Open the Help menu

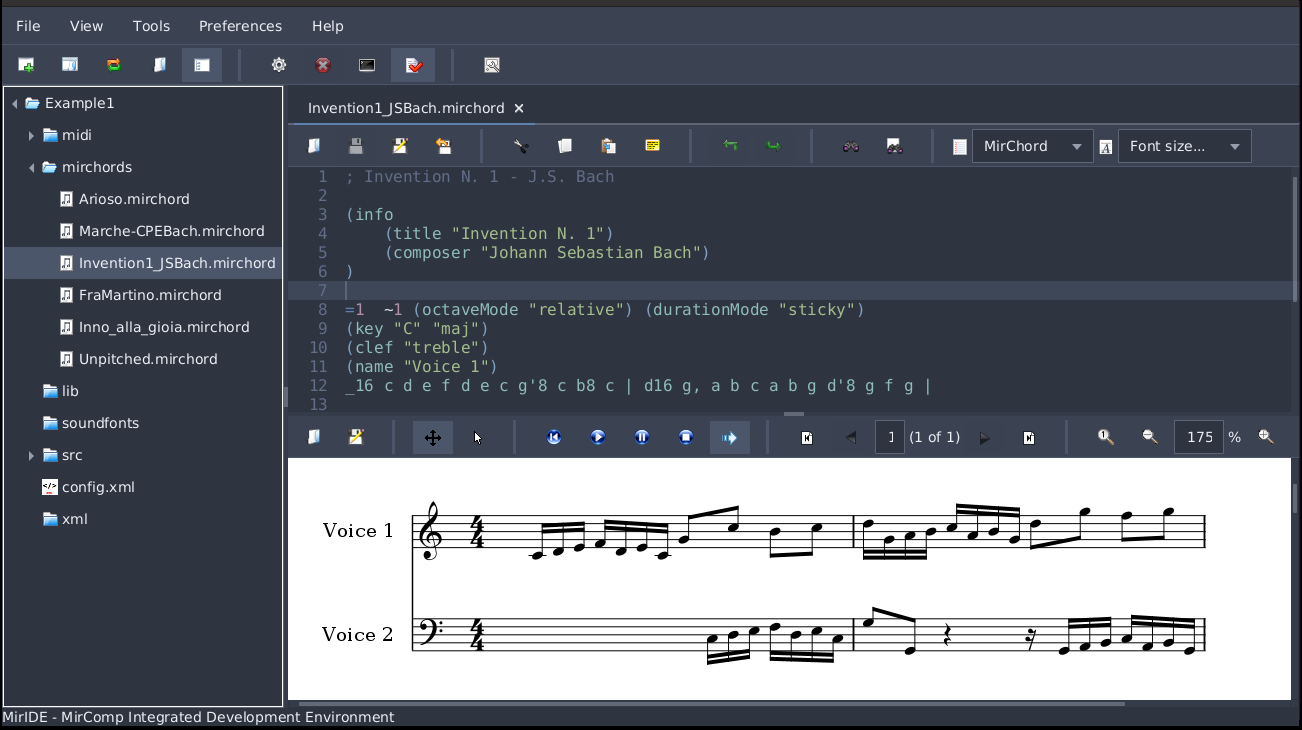tap(327, 26)
